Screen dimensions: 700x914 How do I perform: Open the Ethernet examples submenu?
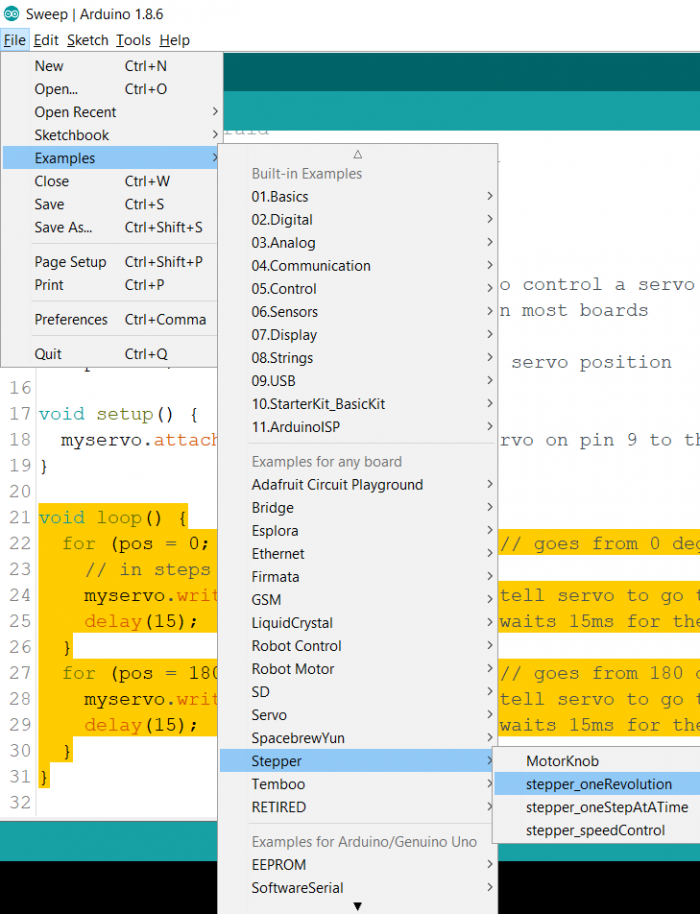coord(358,554)
